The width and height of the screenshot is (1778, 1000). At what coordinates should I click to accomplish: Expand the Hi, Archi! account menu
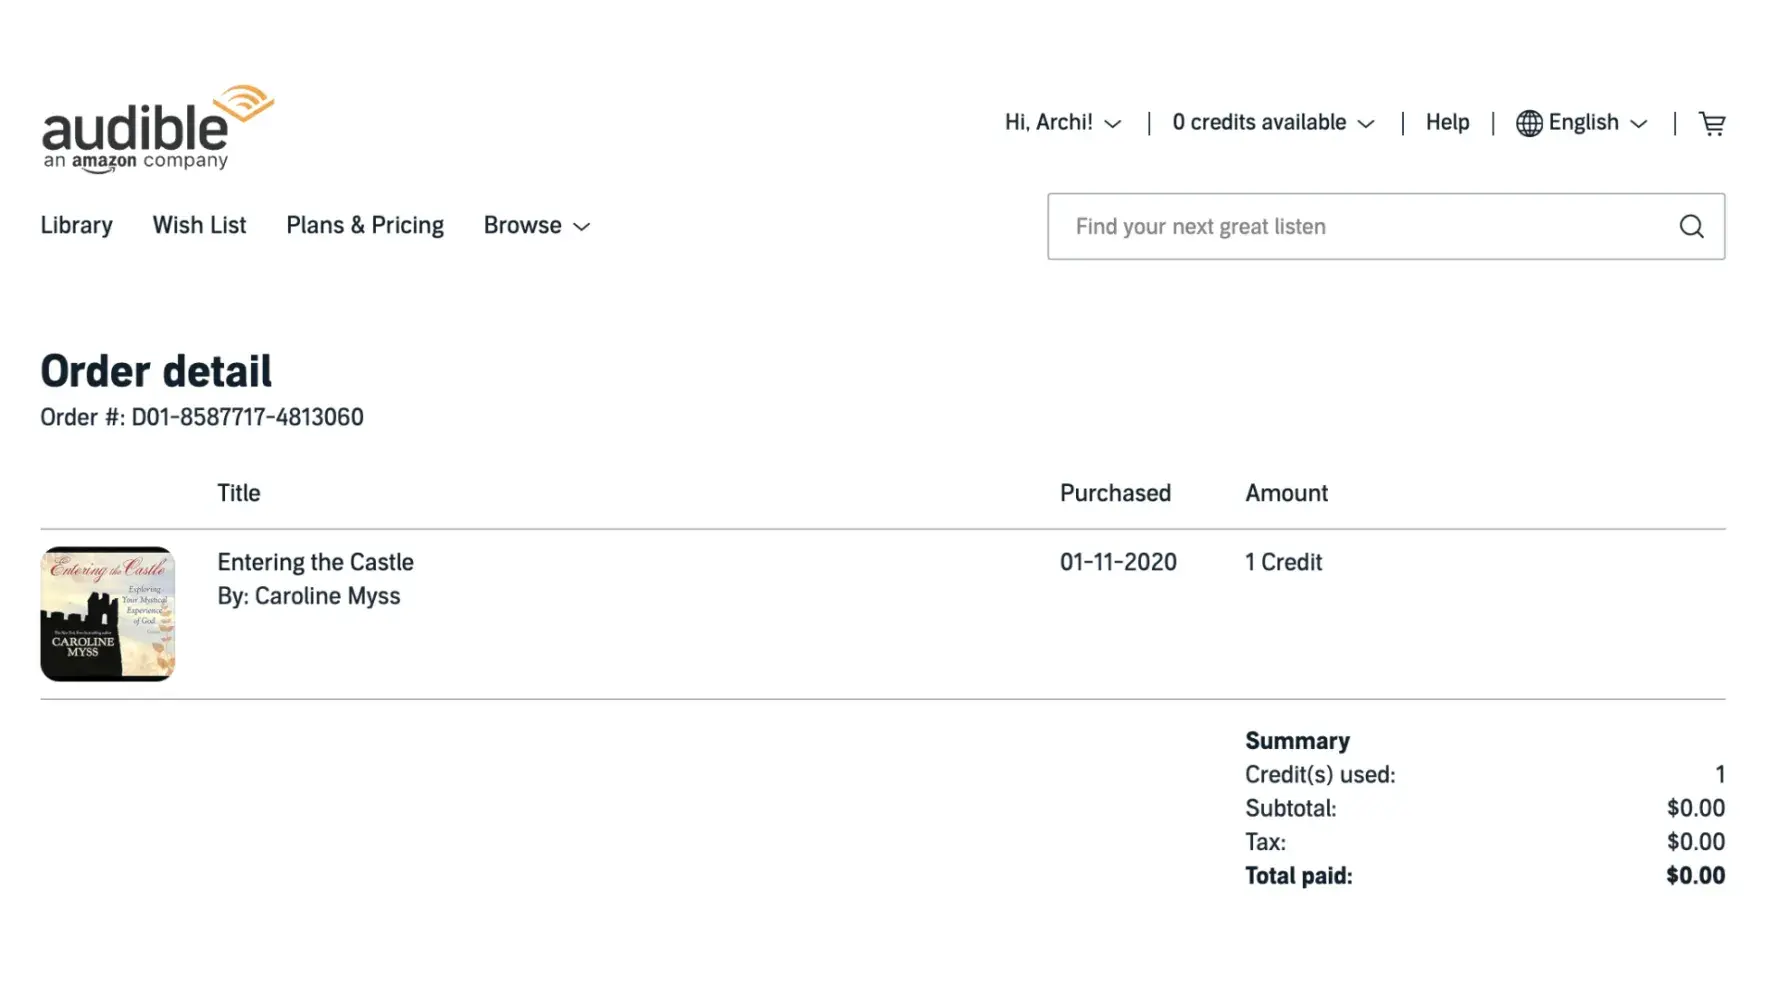click(1062, 123)
